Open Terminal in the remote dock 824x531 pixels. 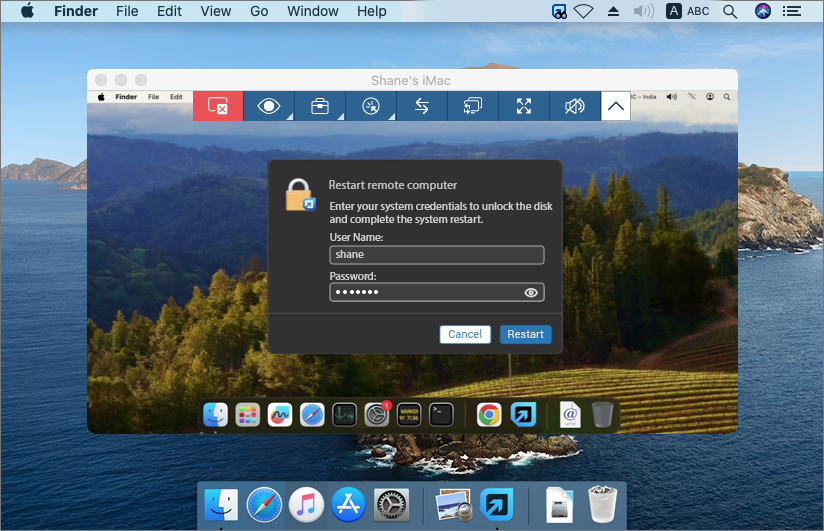[441, 415]
